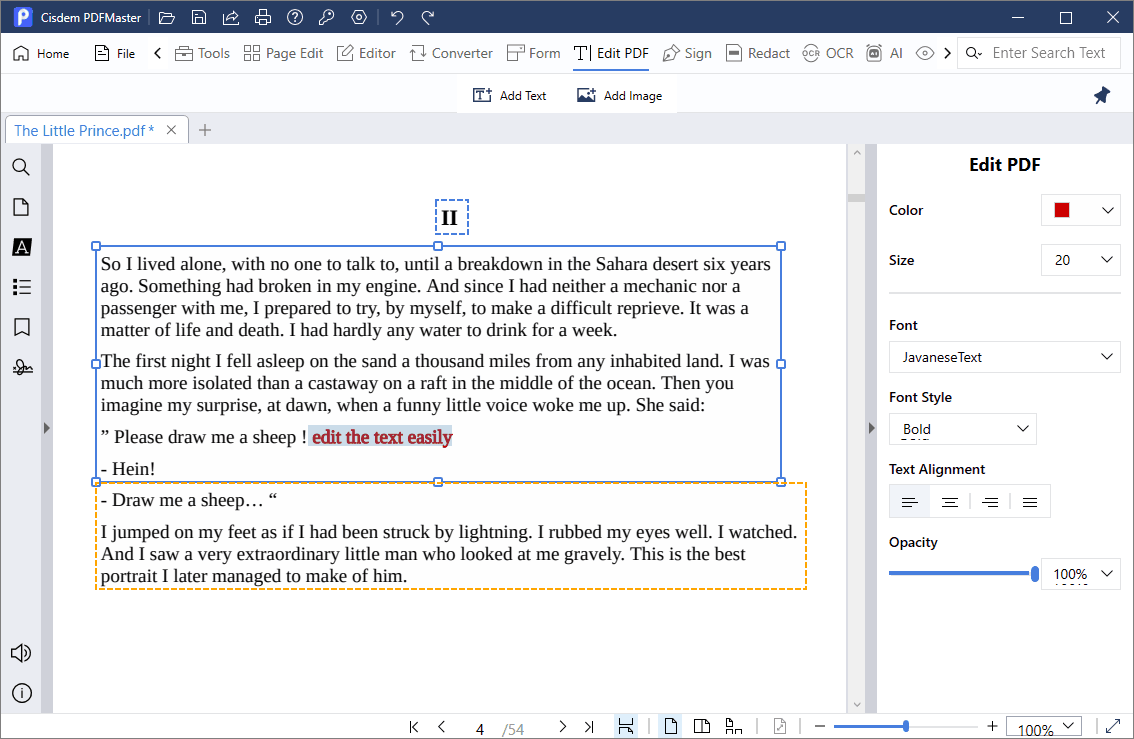Show page thumbnails from the left sidebar

pos(22,208)
